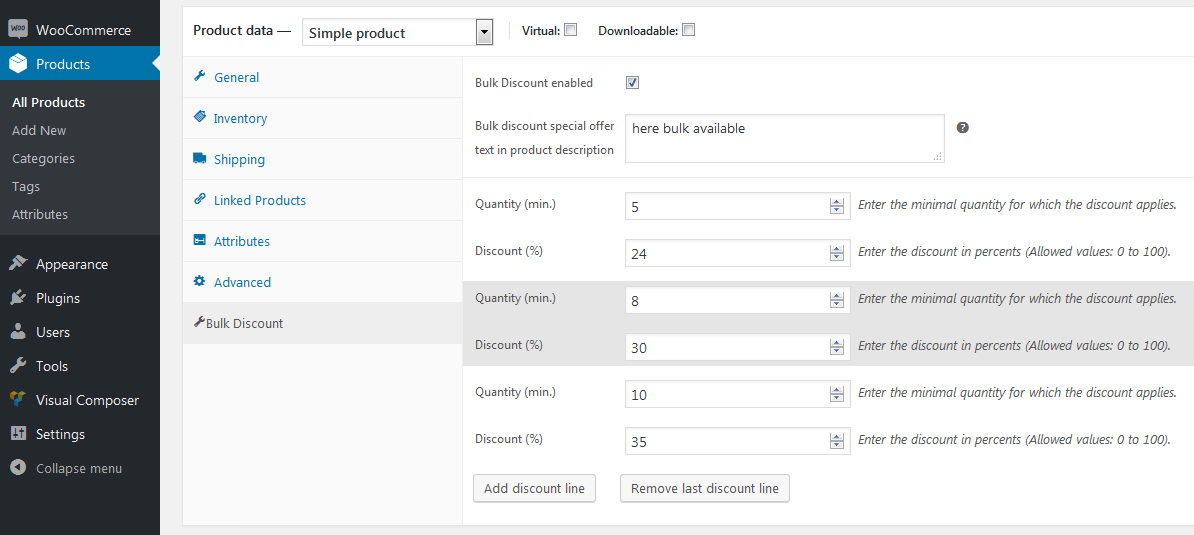The height and width of the screenshot is (535, 1194).
Task: Uncheck Bulk Discount enabled checkbox
Action: (x=632, y=83)
